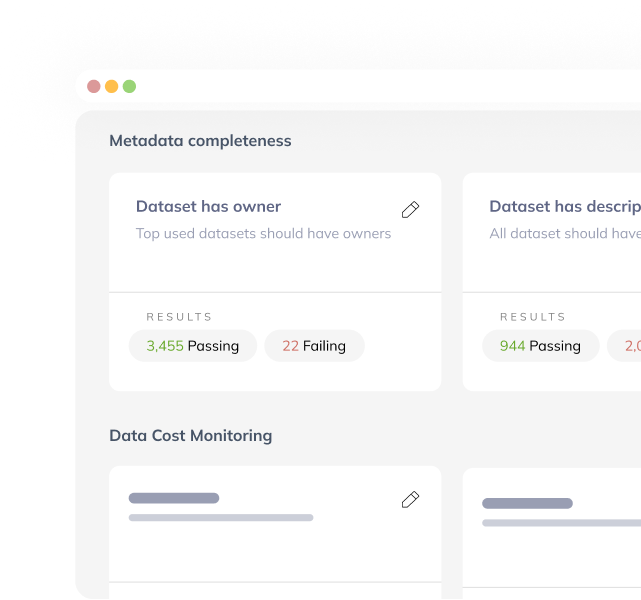Click pencil icon in first Data Cost Monitoring card
This screenshot has width=641, height=600.
[410, 500]
